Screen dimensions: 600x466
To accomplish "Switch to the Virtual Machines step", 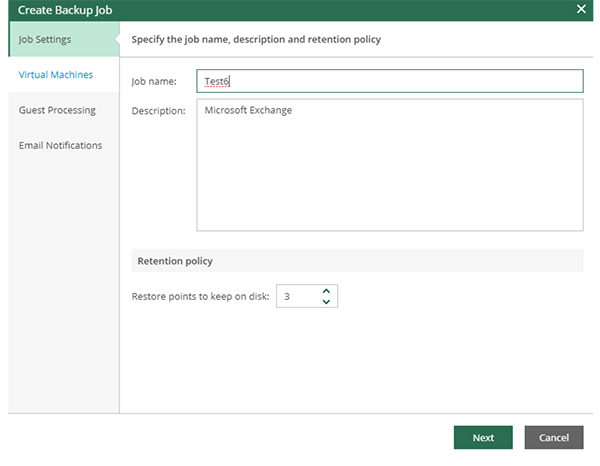I will (x=56, y=75).
